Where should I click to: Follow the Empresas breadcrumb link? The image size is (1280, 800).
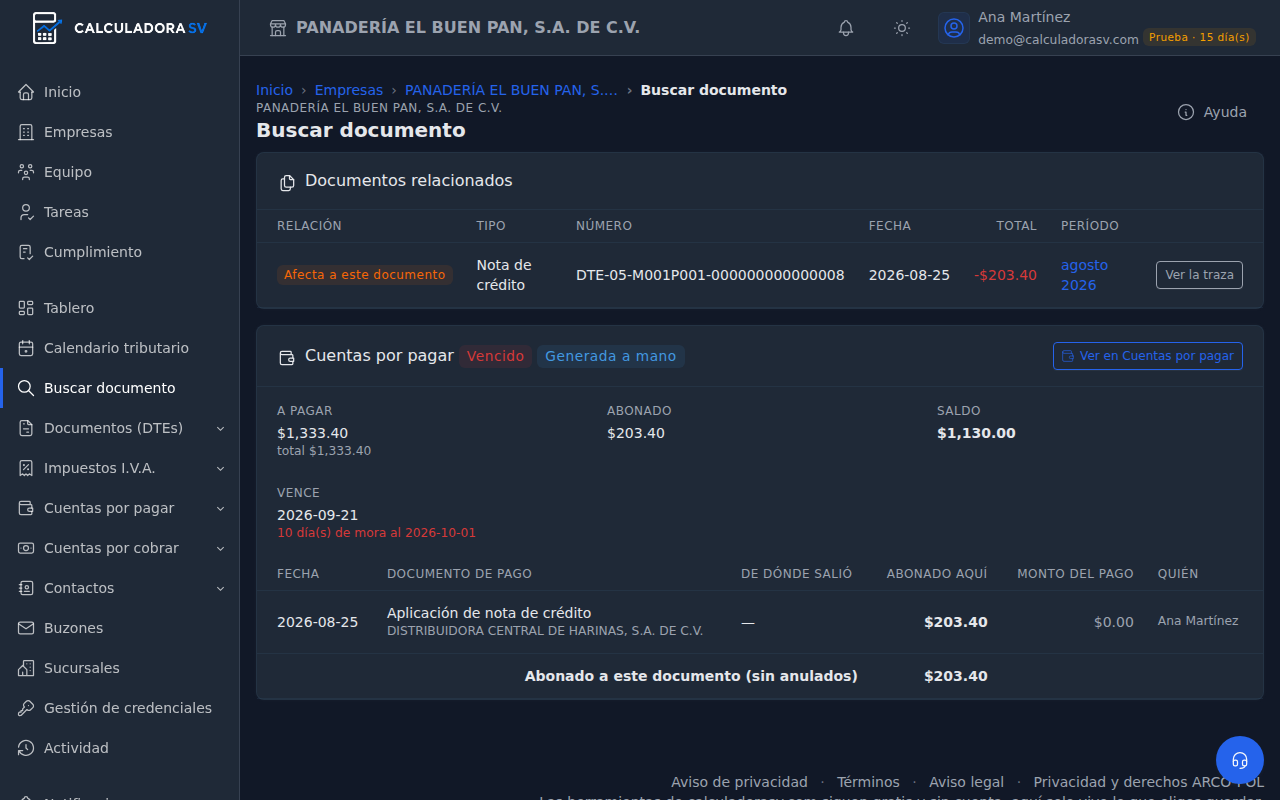point(349,90)
